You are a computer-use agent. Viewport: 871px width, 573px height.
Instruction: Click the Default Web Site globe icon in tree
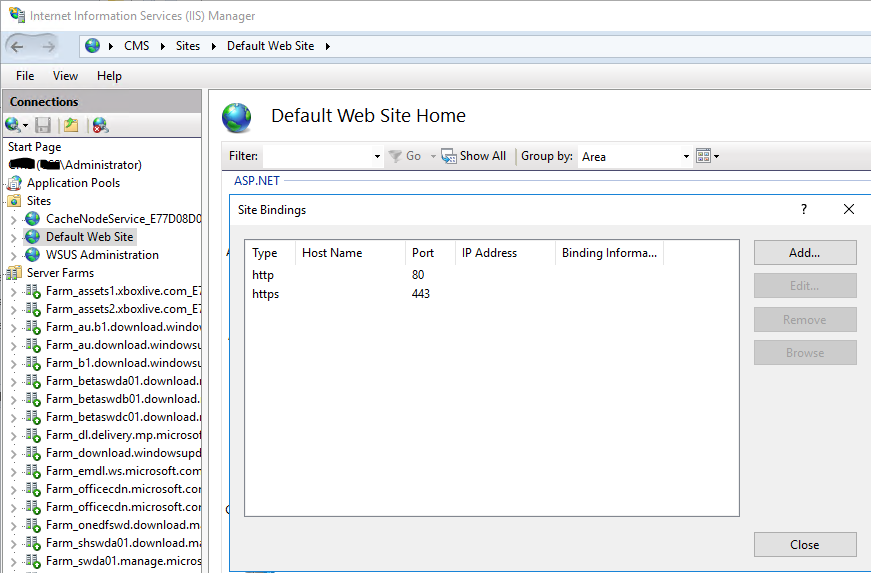pyautogui.click(x=33, y=237)
